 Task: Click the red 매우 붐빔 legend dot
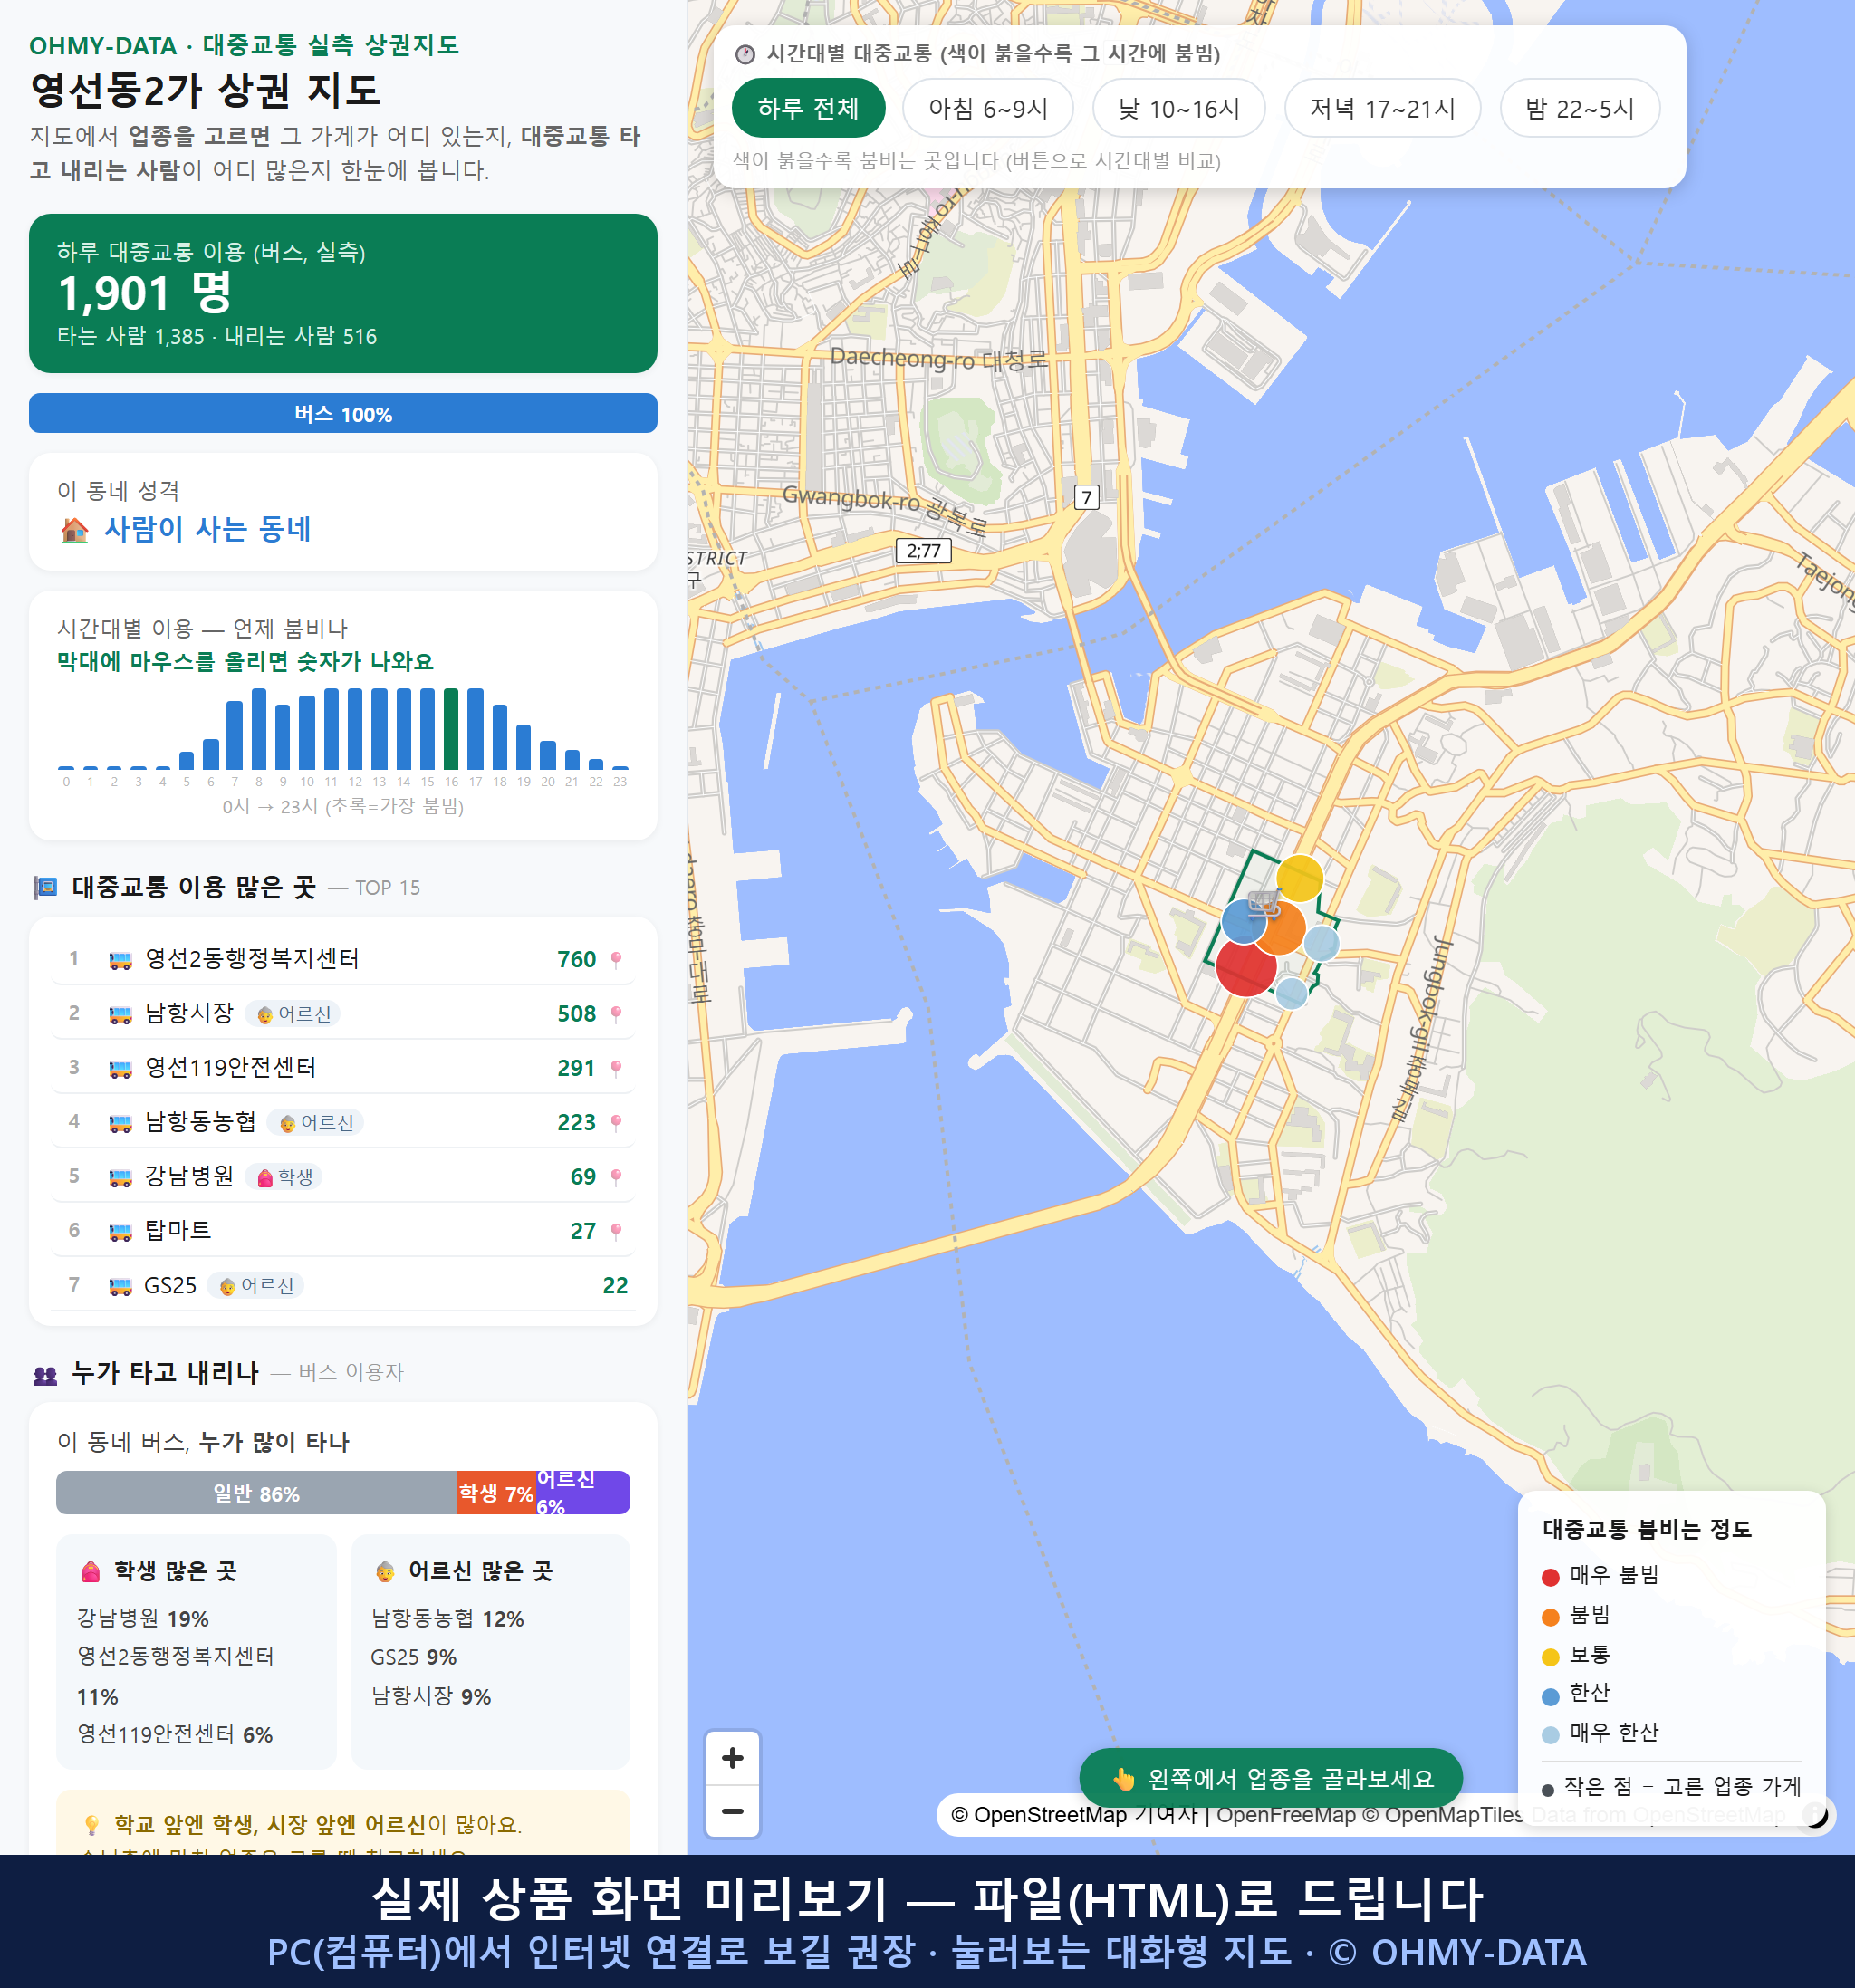pyautogui.click(x=1550, y=1577)
